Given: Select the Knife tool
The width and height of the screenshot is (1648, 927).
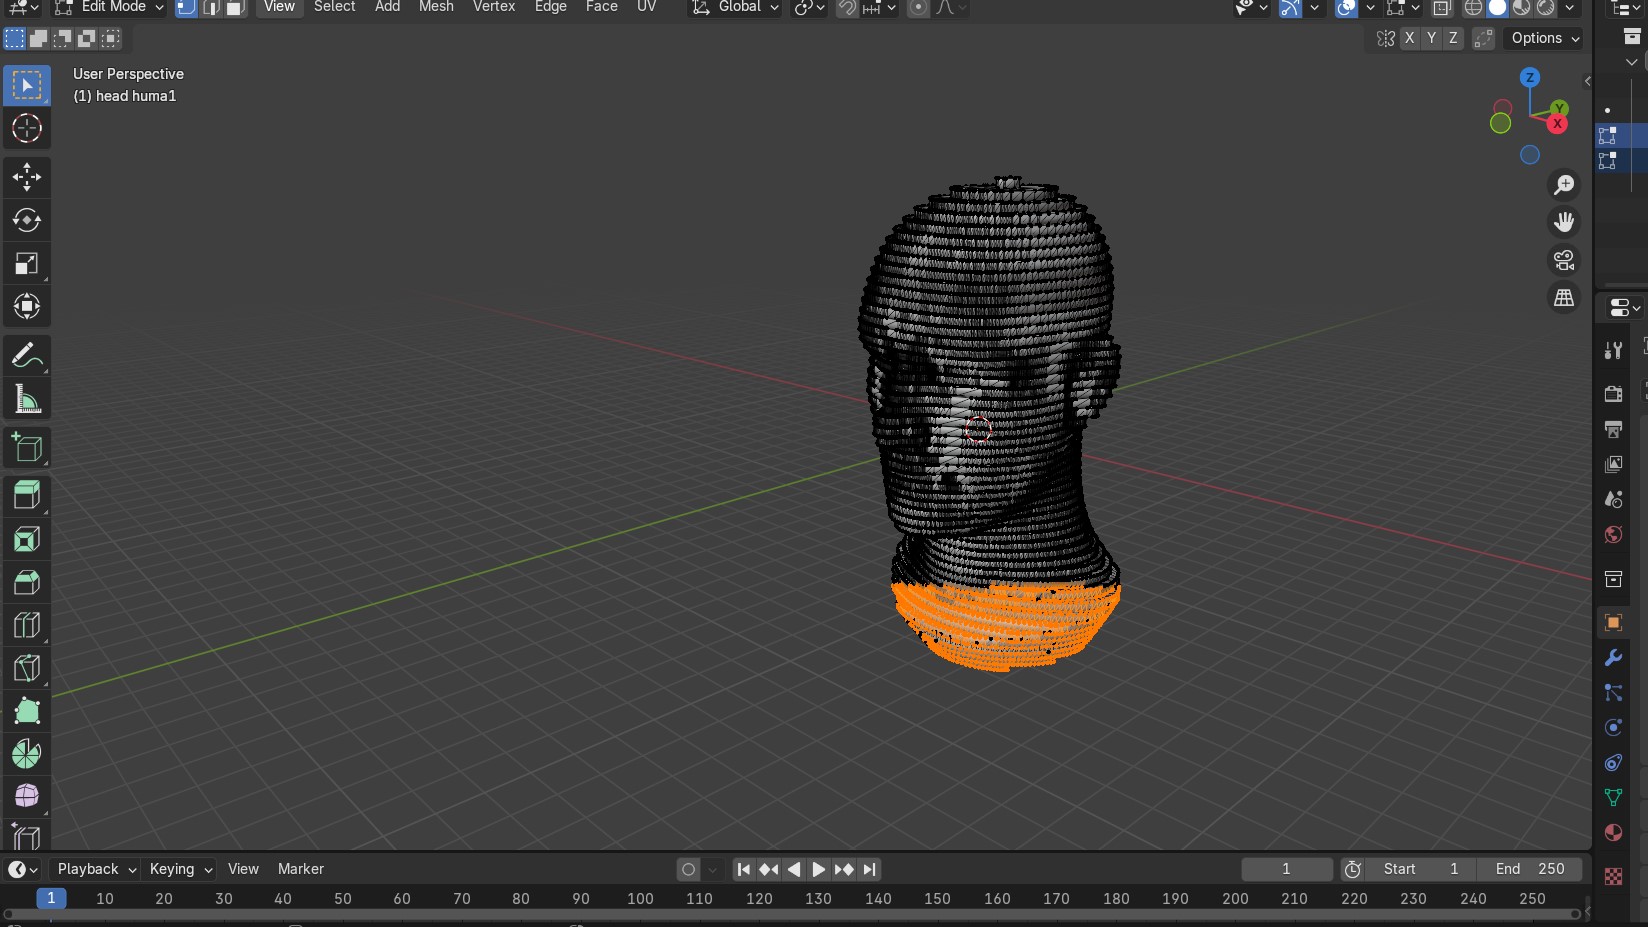Looking at the screenshot, I should coord(27,668).
